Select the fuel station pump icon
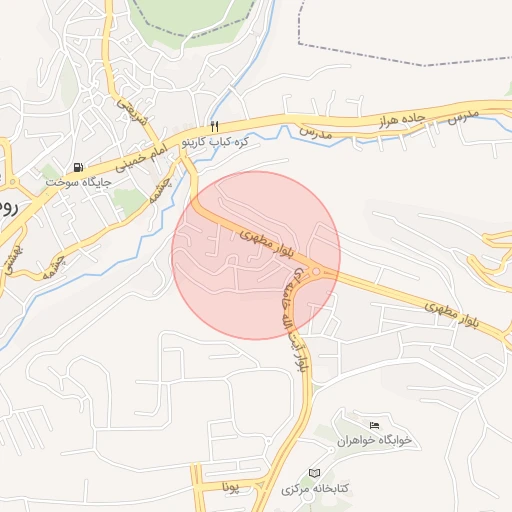The image size is (512, 512). pyautogui.click(x=78, y=167)
